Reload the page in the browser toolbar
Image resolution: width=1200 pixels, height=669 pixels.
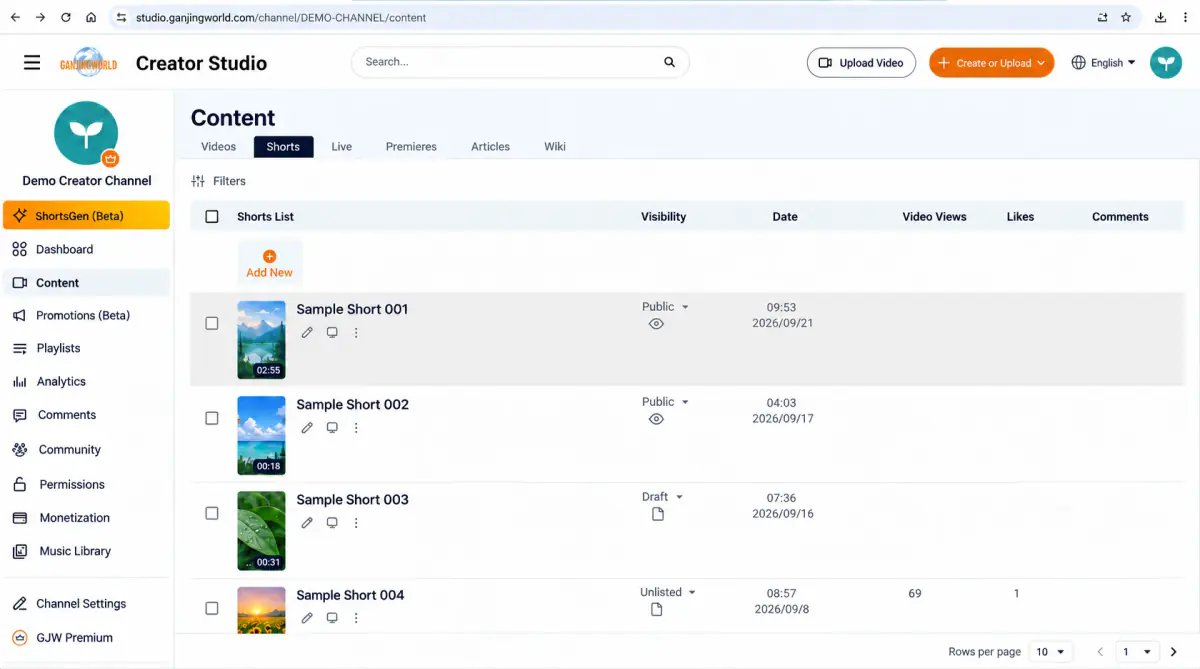(66, 17)
